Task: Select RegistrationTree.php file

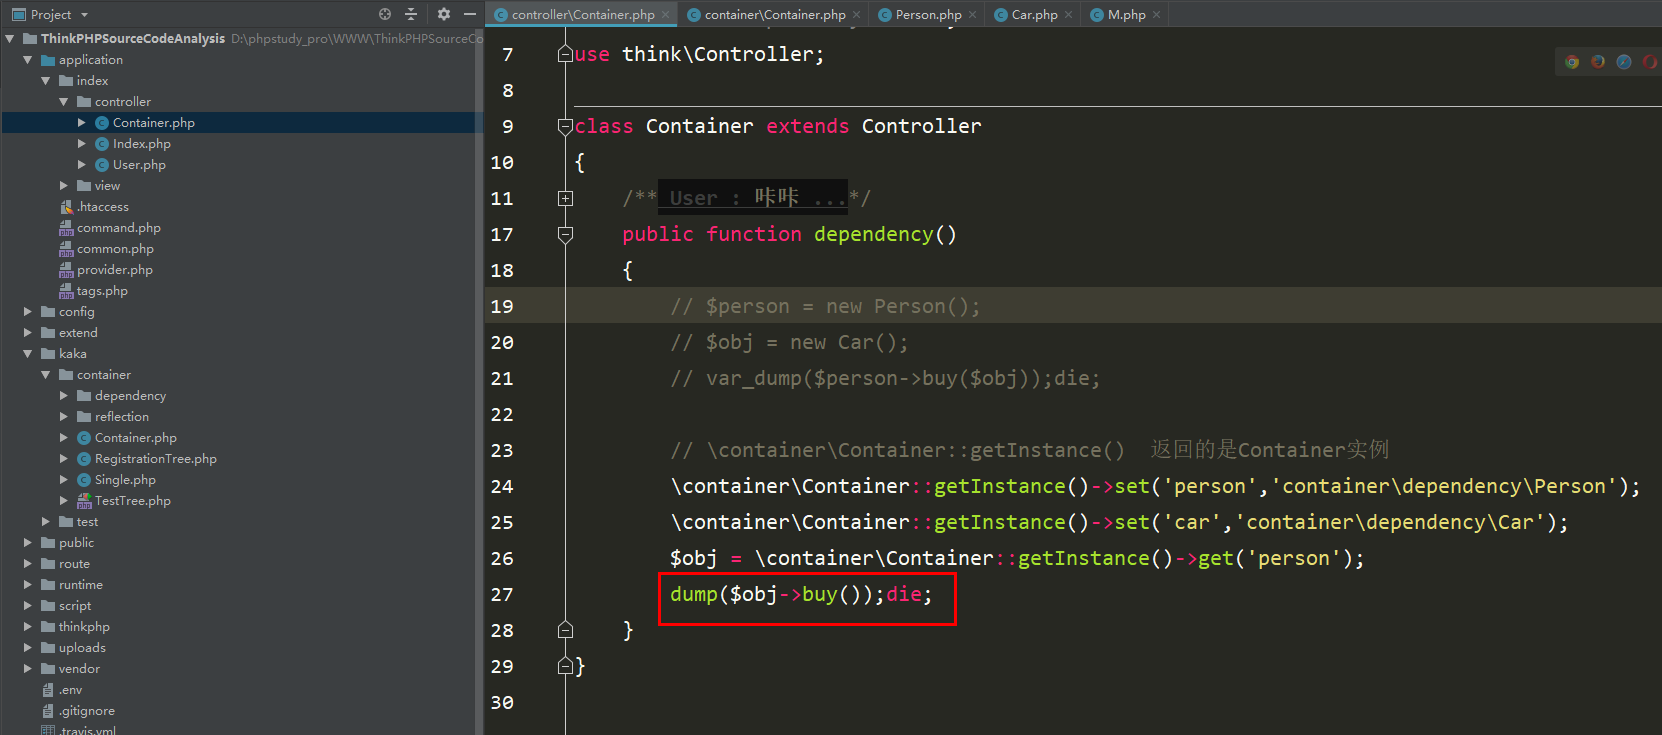Action: [155, 459]
